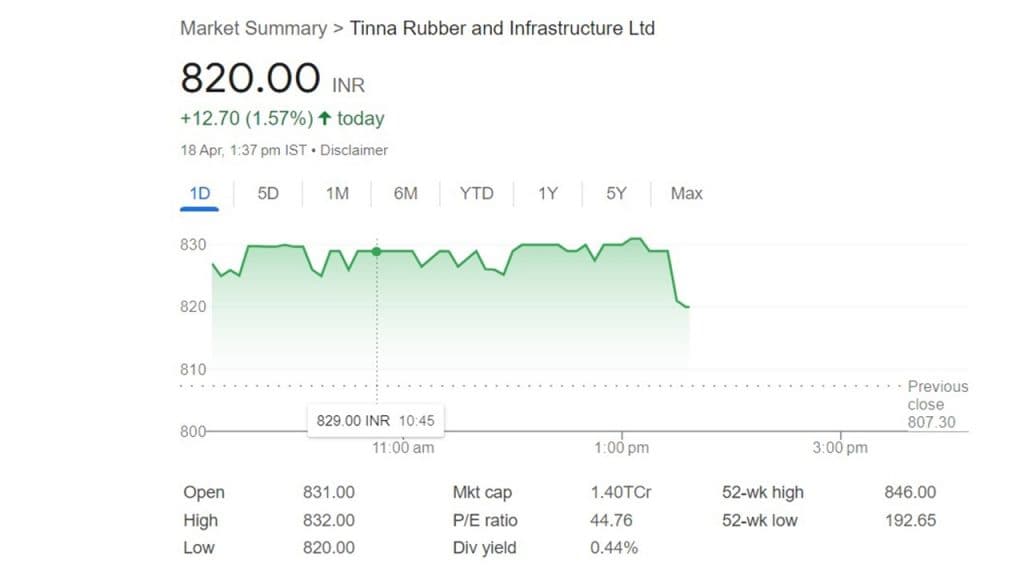This screenshot has height=576, width=1024.
Task: Click the 820.00 current price value
Action: 250,78
